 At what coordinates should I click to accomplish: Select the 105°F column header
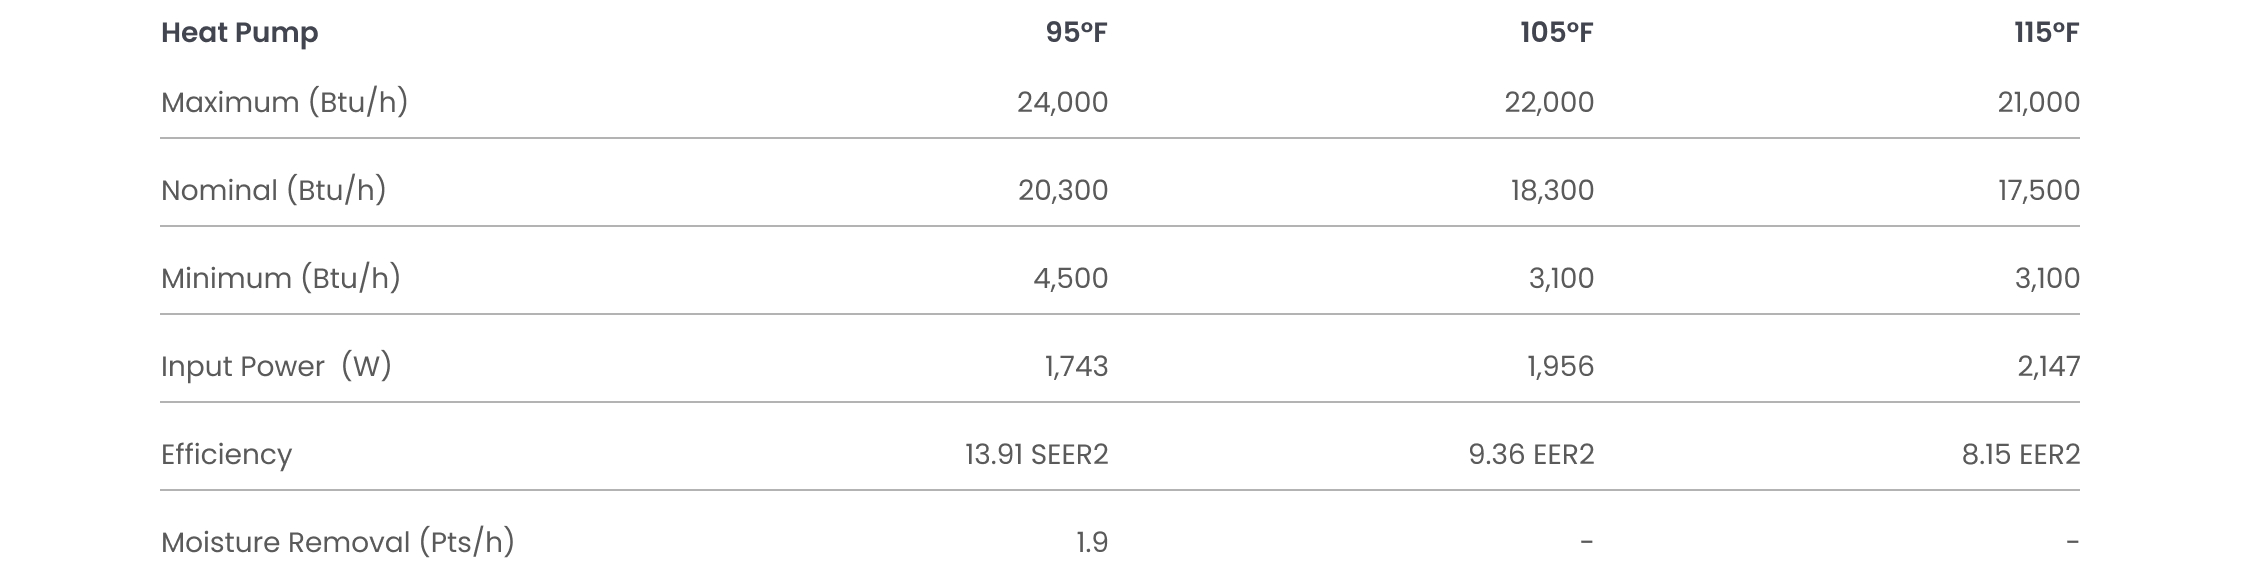click(x=1556, y=33)
